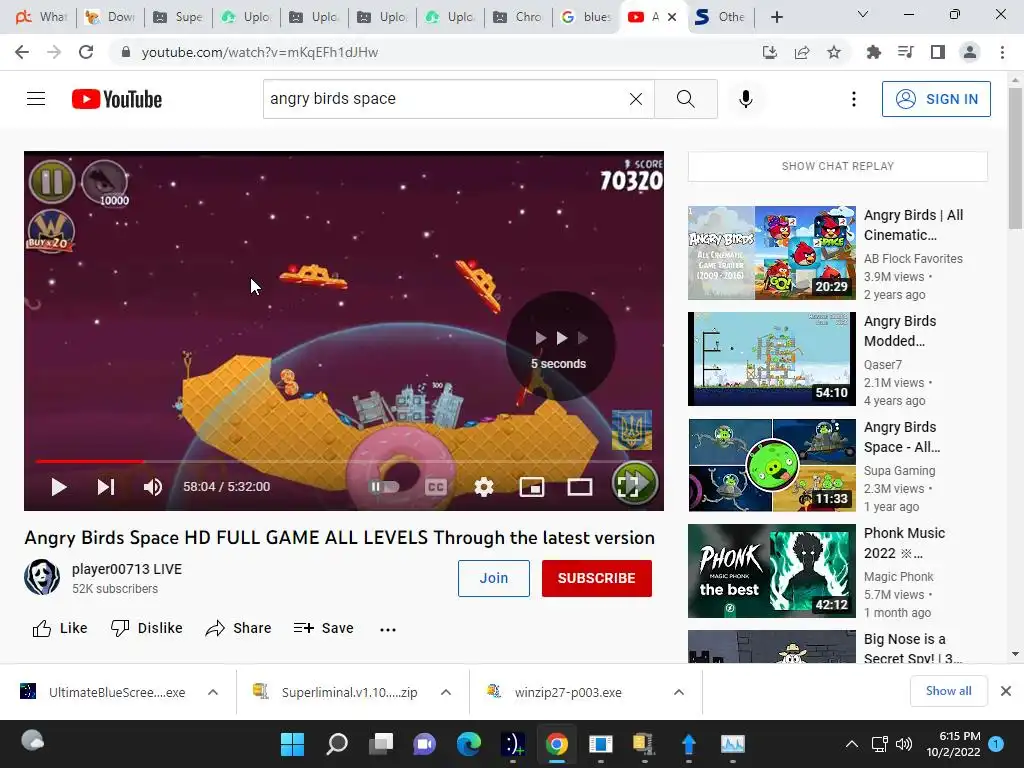
Task: Go back in browser history
Action: pos(22,52)
